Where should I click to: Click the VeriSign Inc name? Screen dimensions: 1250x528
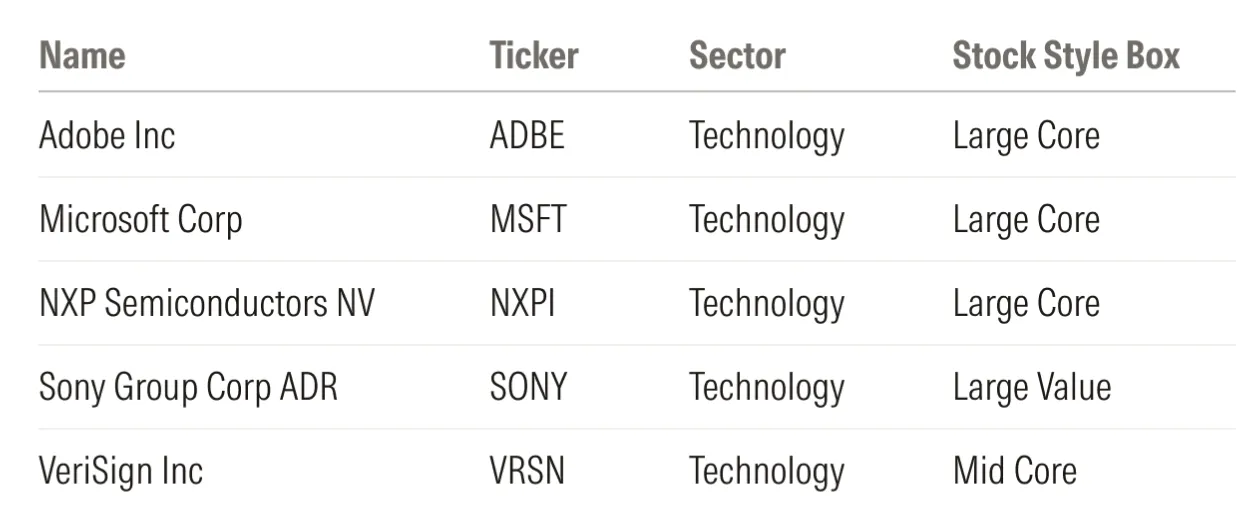pos(120,471)
